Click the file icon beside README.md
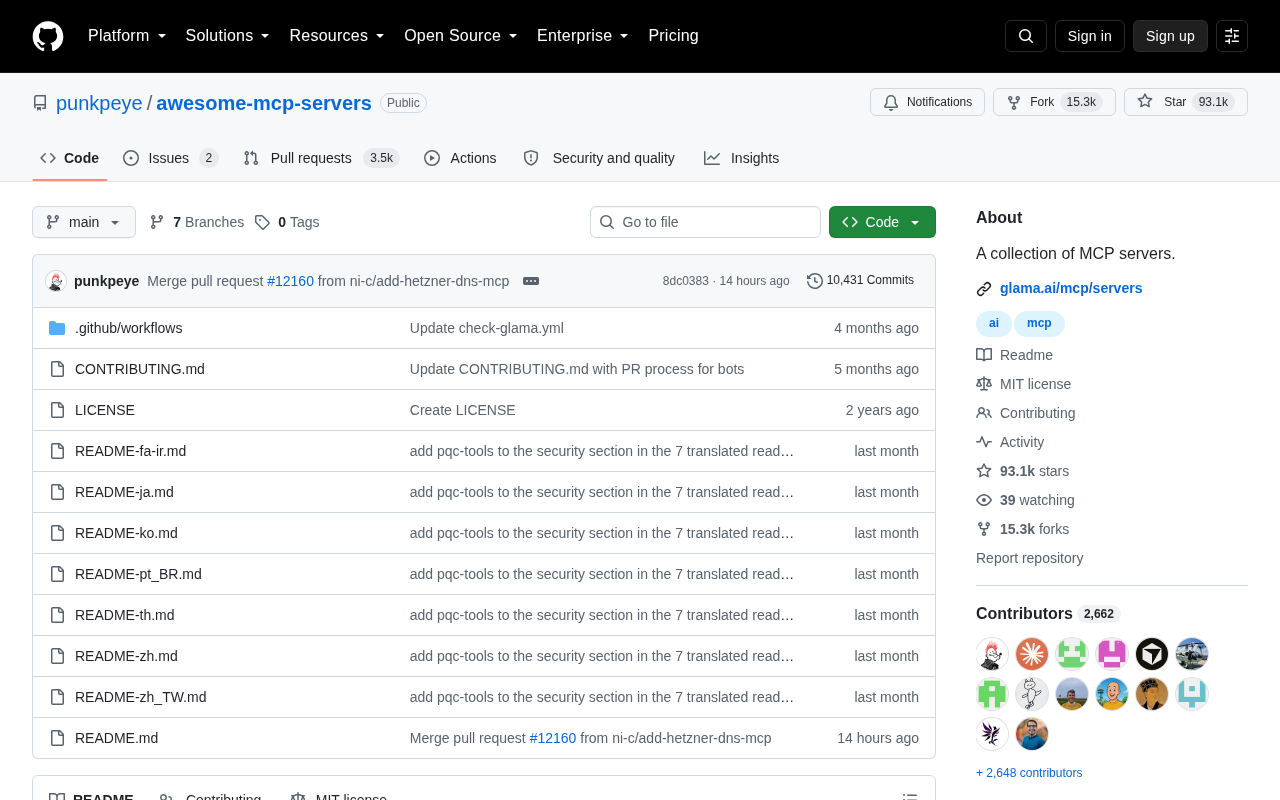 tap(57, 738)
